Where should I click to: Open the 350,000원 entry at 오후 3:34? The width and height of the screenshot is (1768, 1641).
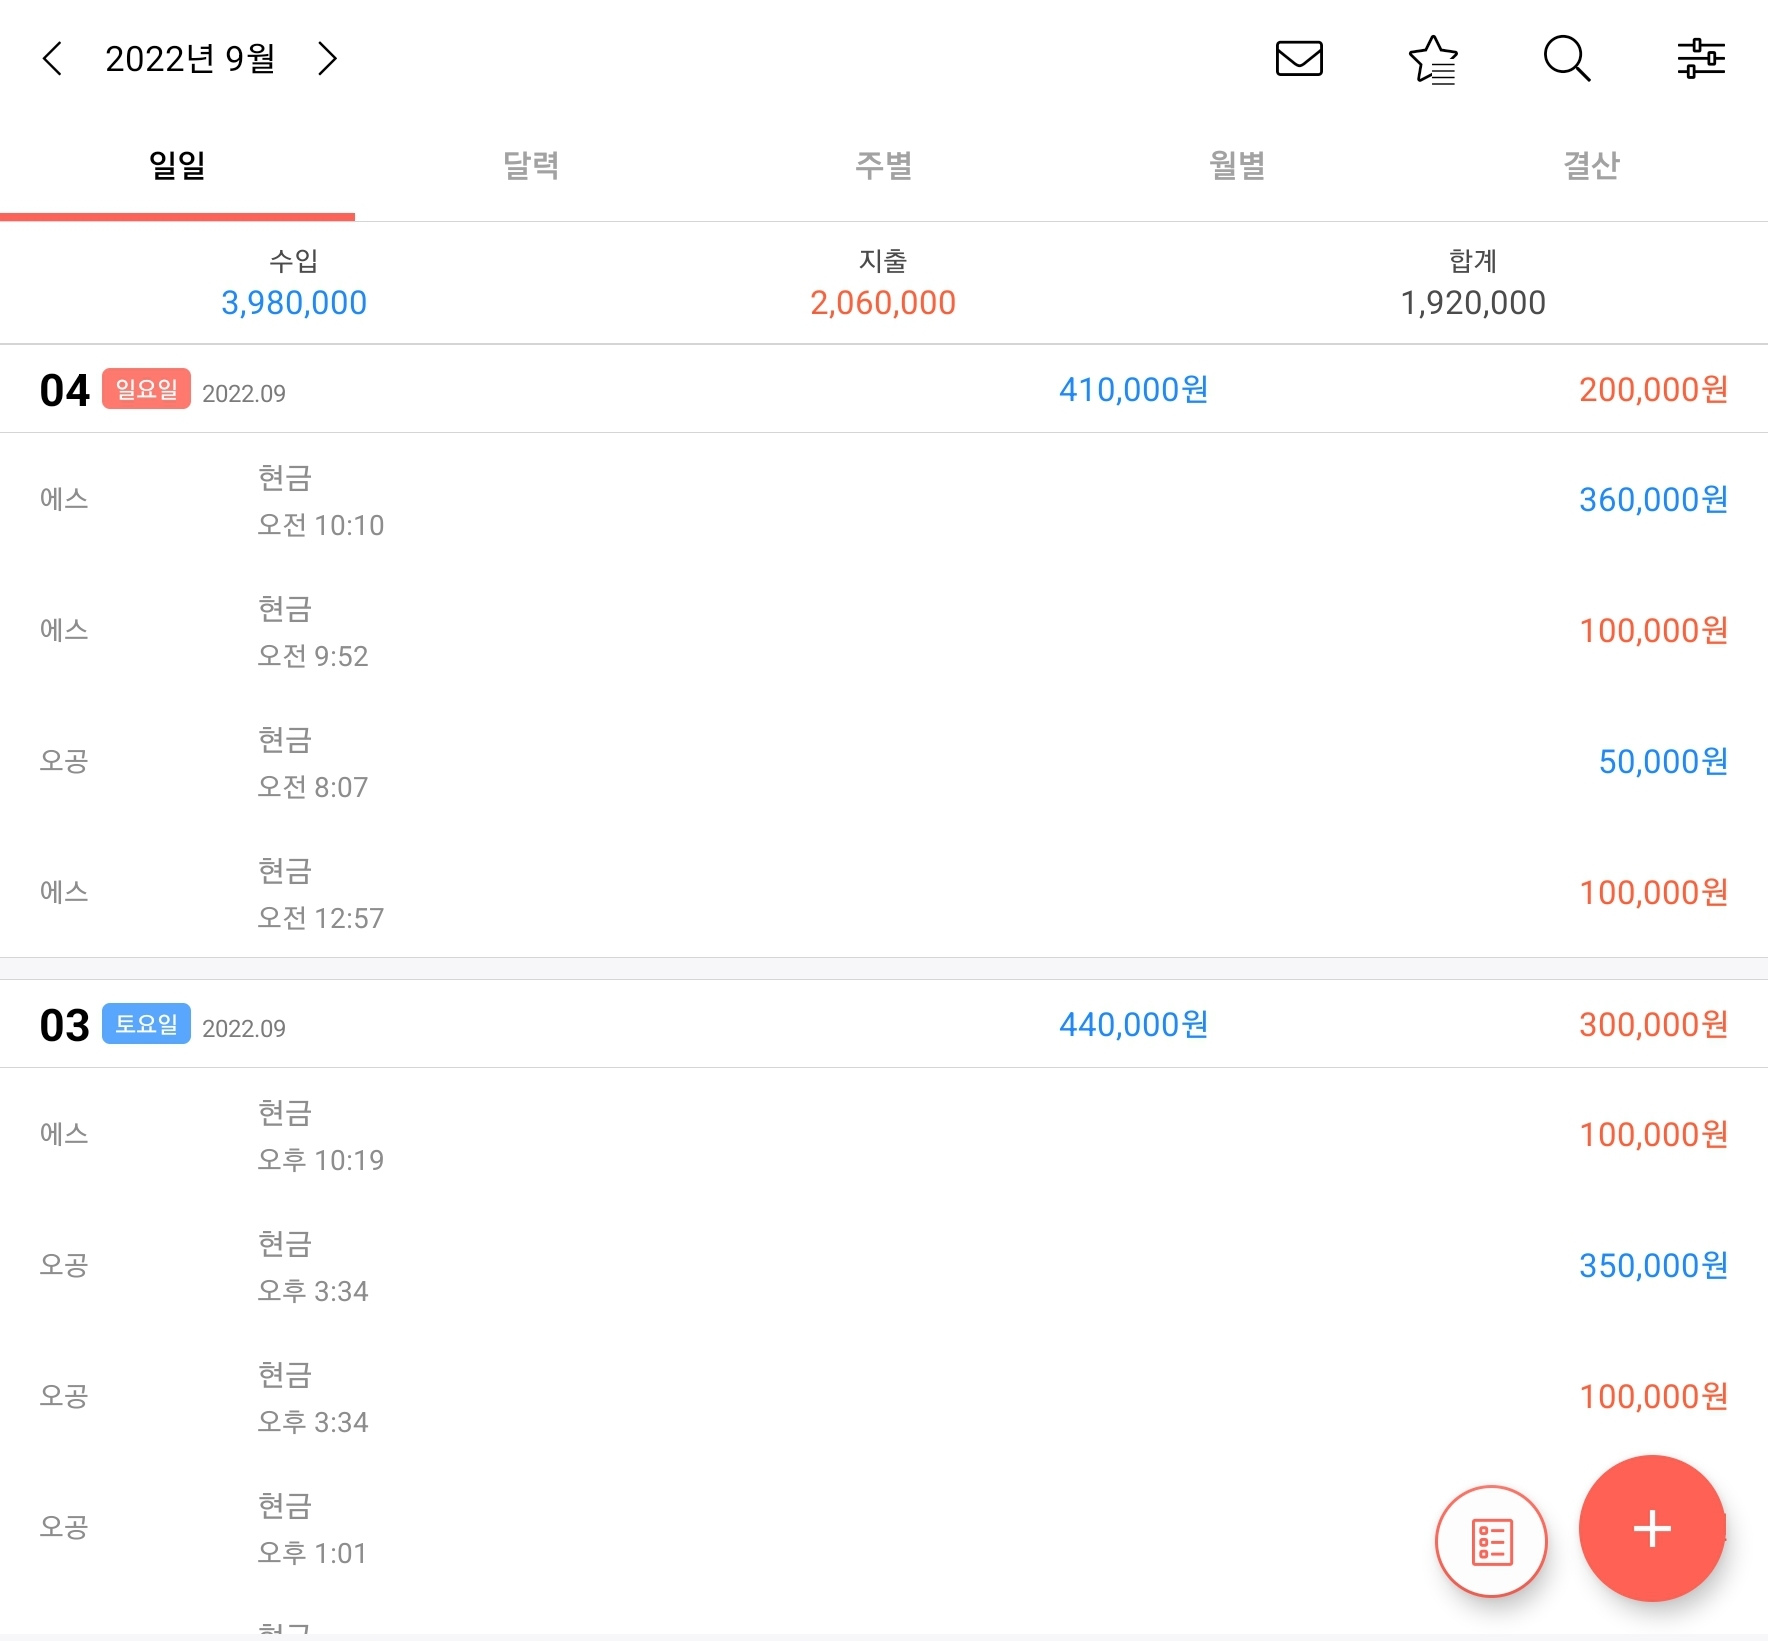[x=884, y=1266]
